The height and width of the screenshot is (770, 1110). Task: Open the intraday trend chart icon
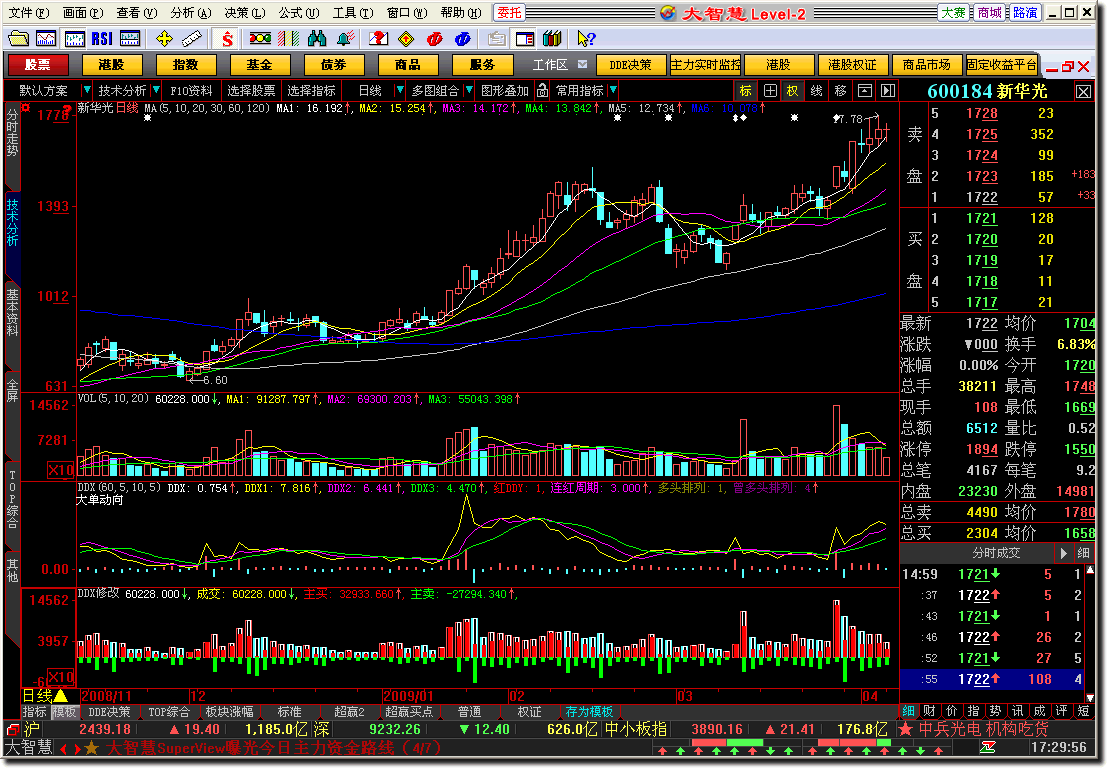click(46, 39)
